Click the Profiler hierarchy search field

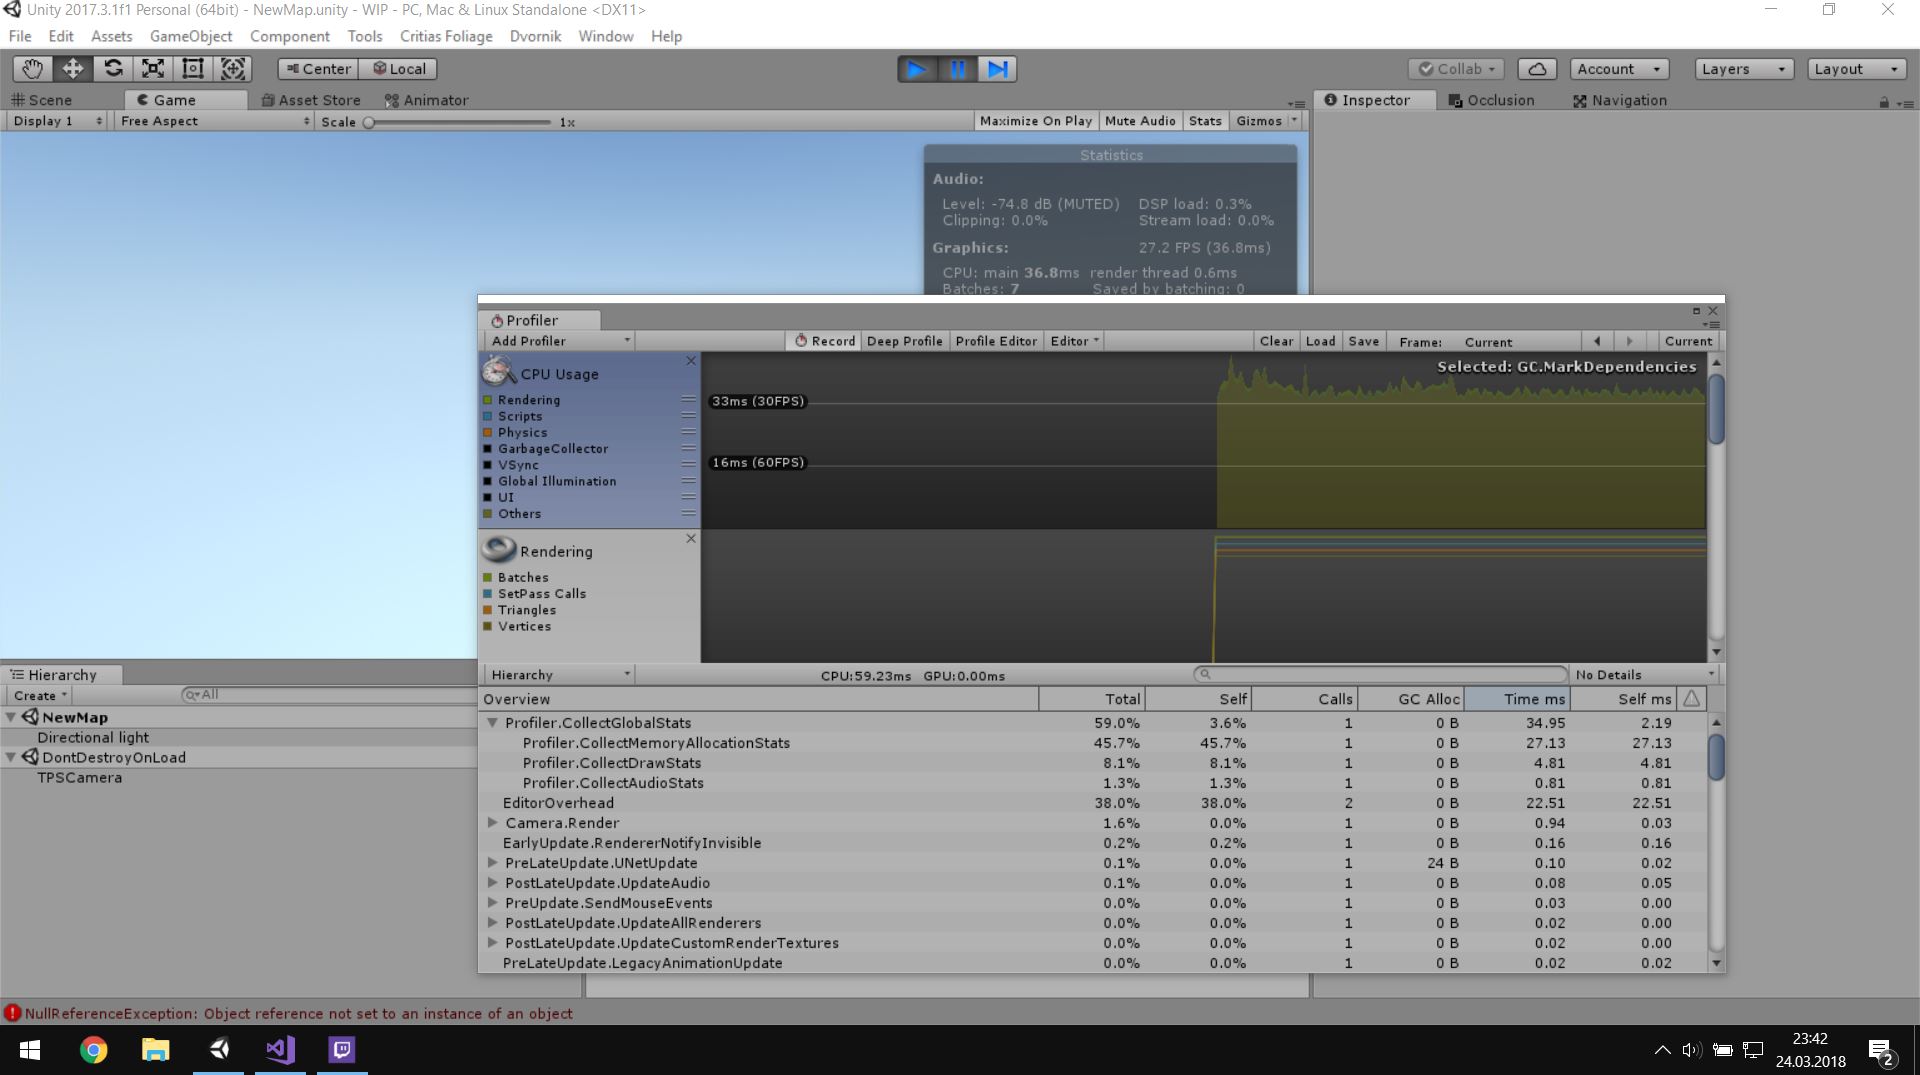(x=1380, y=674)
